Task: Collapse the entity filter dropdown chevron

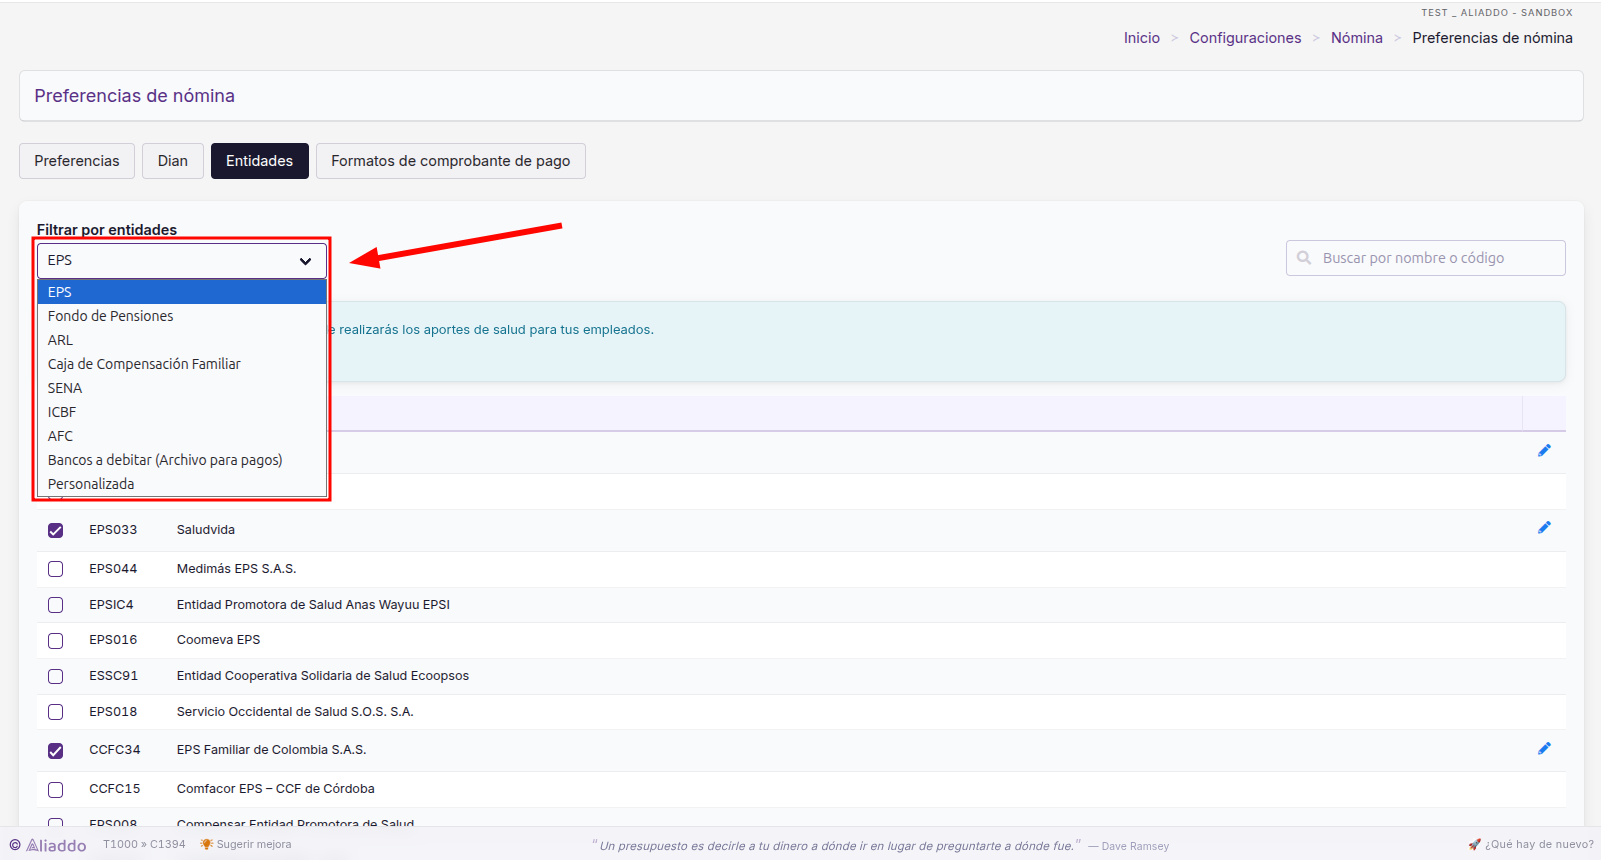Action: click(x=305, y=261)
